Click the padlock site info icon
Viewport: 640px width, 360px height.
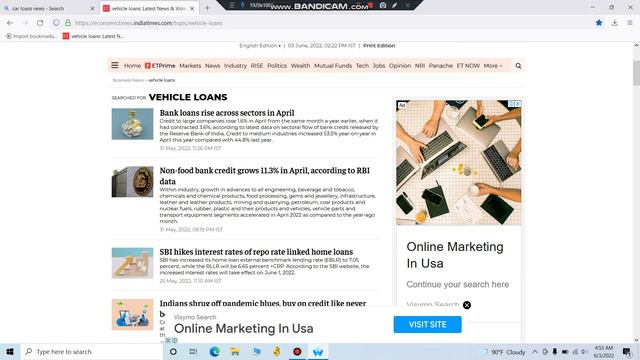[x=68, y=23]
